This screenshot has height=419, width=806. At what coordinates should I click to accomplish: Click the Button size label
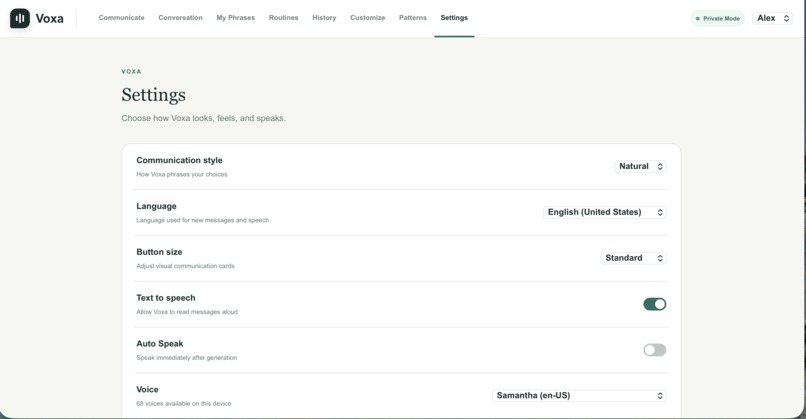[x=159, y=252]
